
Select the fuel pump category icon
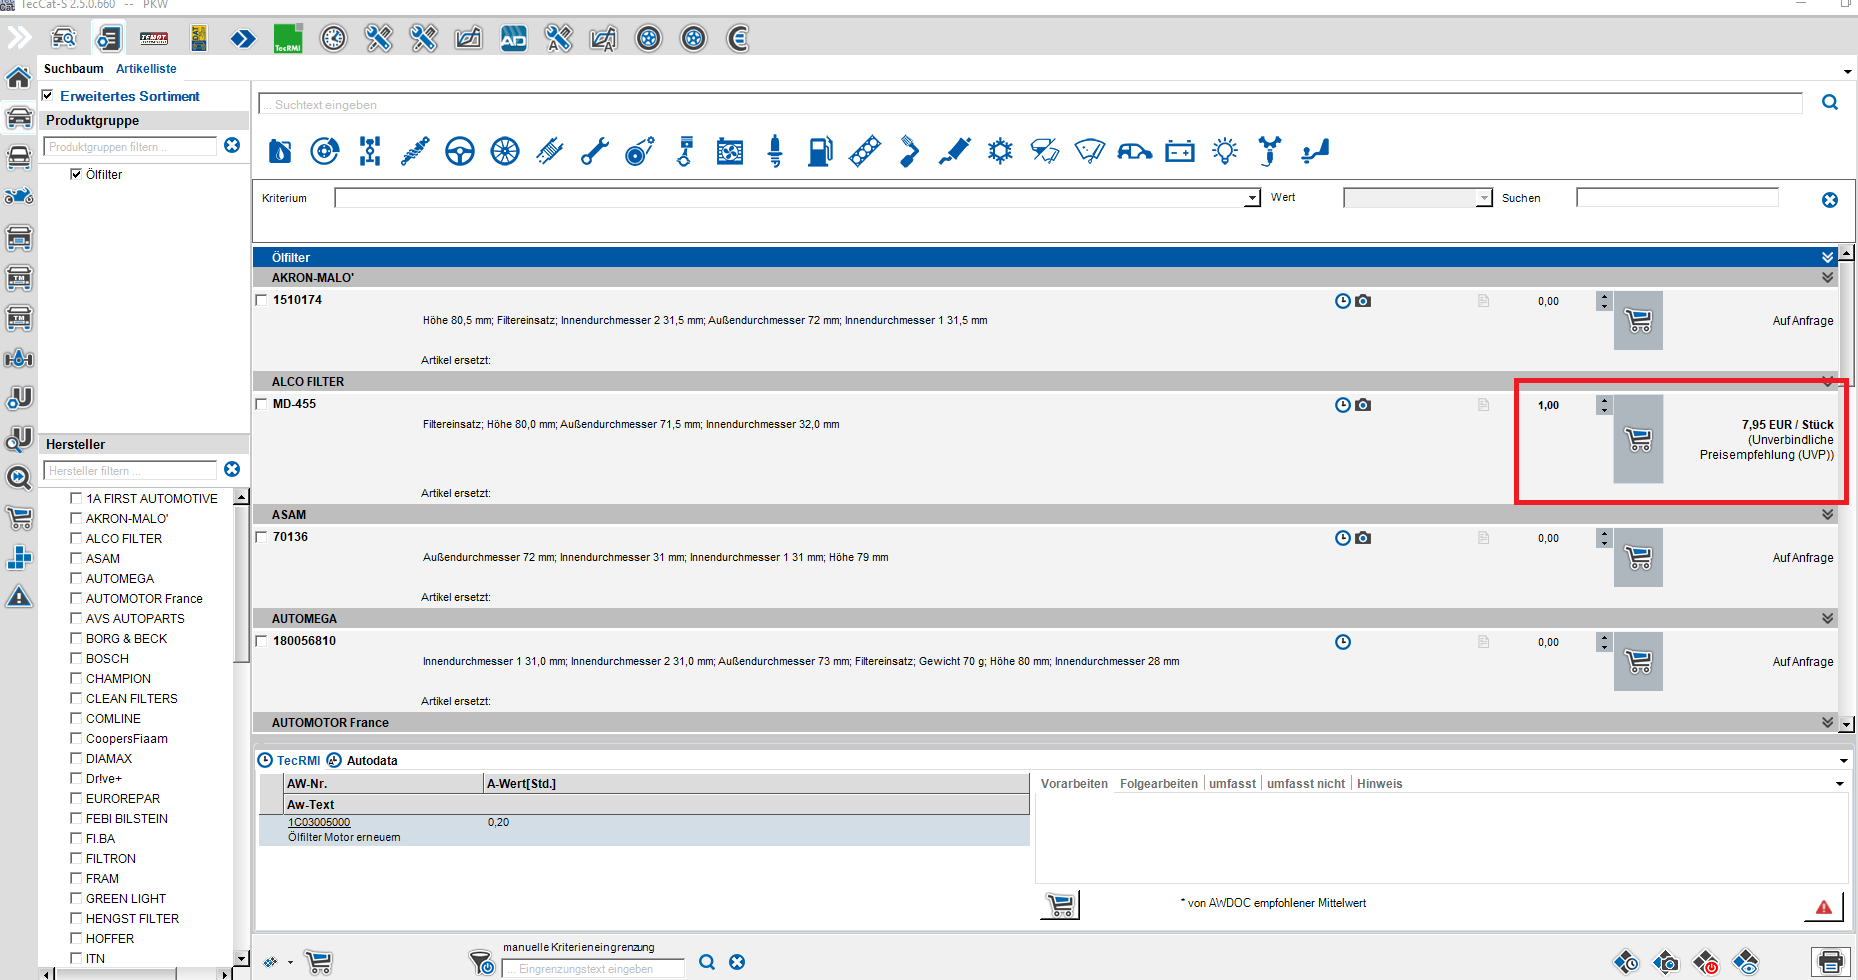820,151
